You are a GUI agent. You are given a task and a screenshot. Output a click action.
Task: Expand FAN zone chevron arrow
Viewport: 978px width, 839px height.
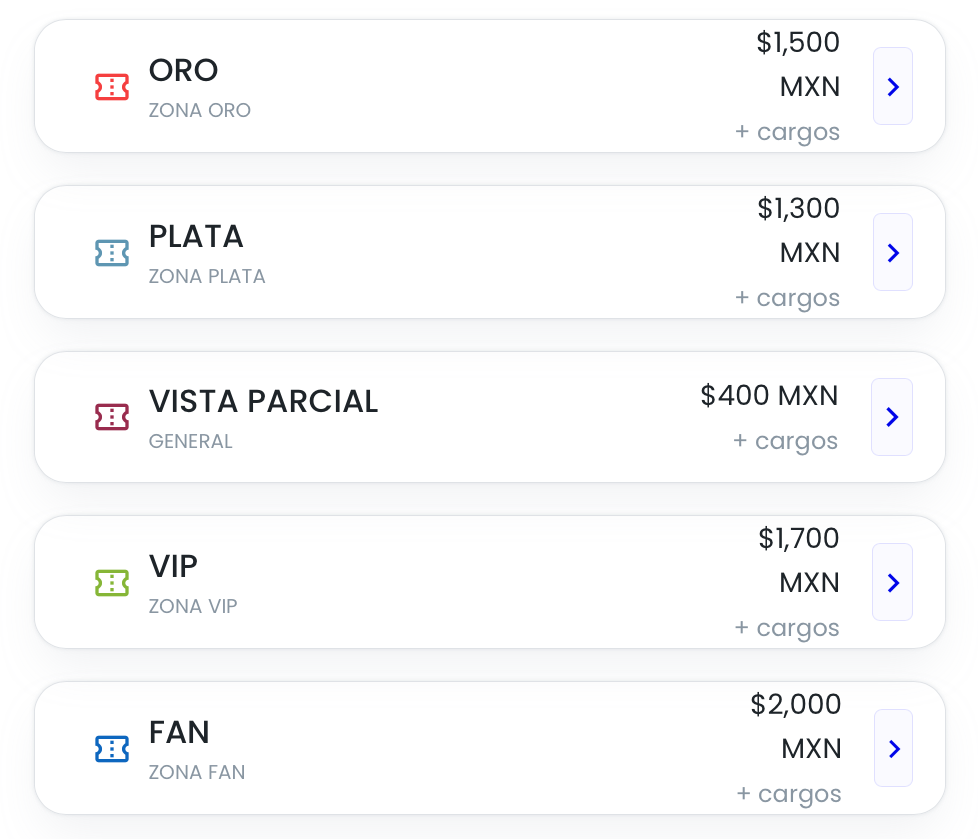pyautogui.click(x=893, y=748)
